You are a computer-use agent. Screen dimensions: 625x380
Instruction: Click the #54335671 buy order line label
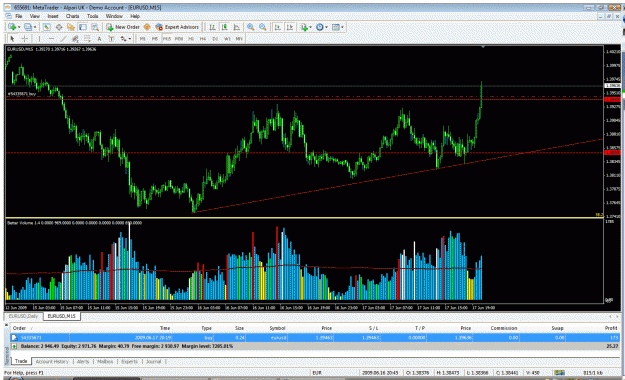[x=22, y=94]
